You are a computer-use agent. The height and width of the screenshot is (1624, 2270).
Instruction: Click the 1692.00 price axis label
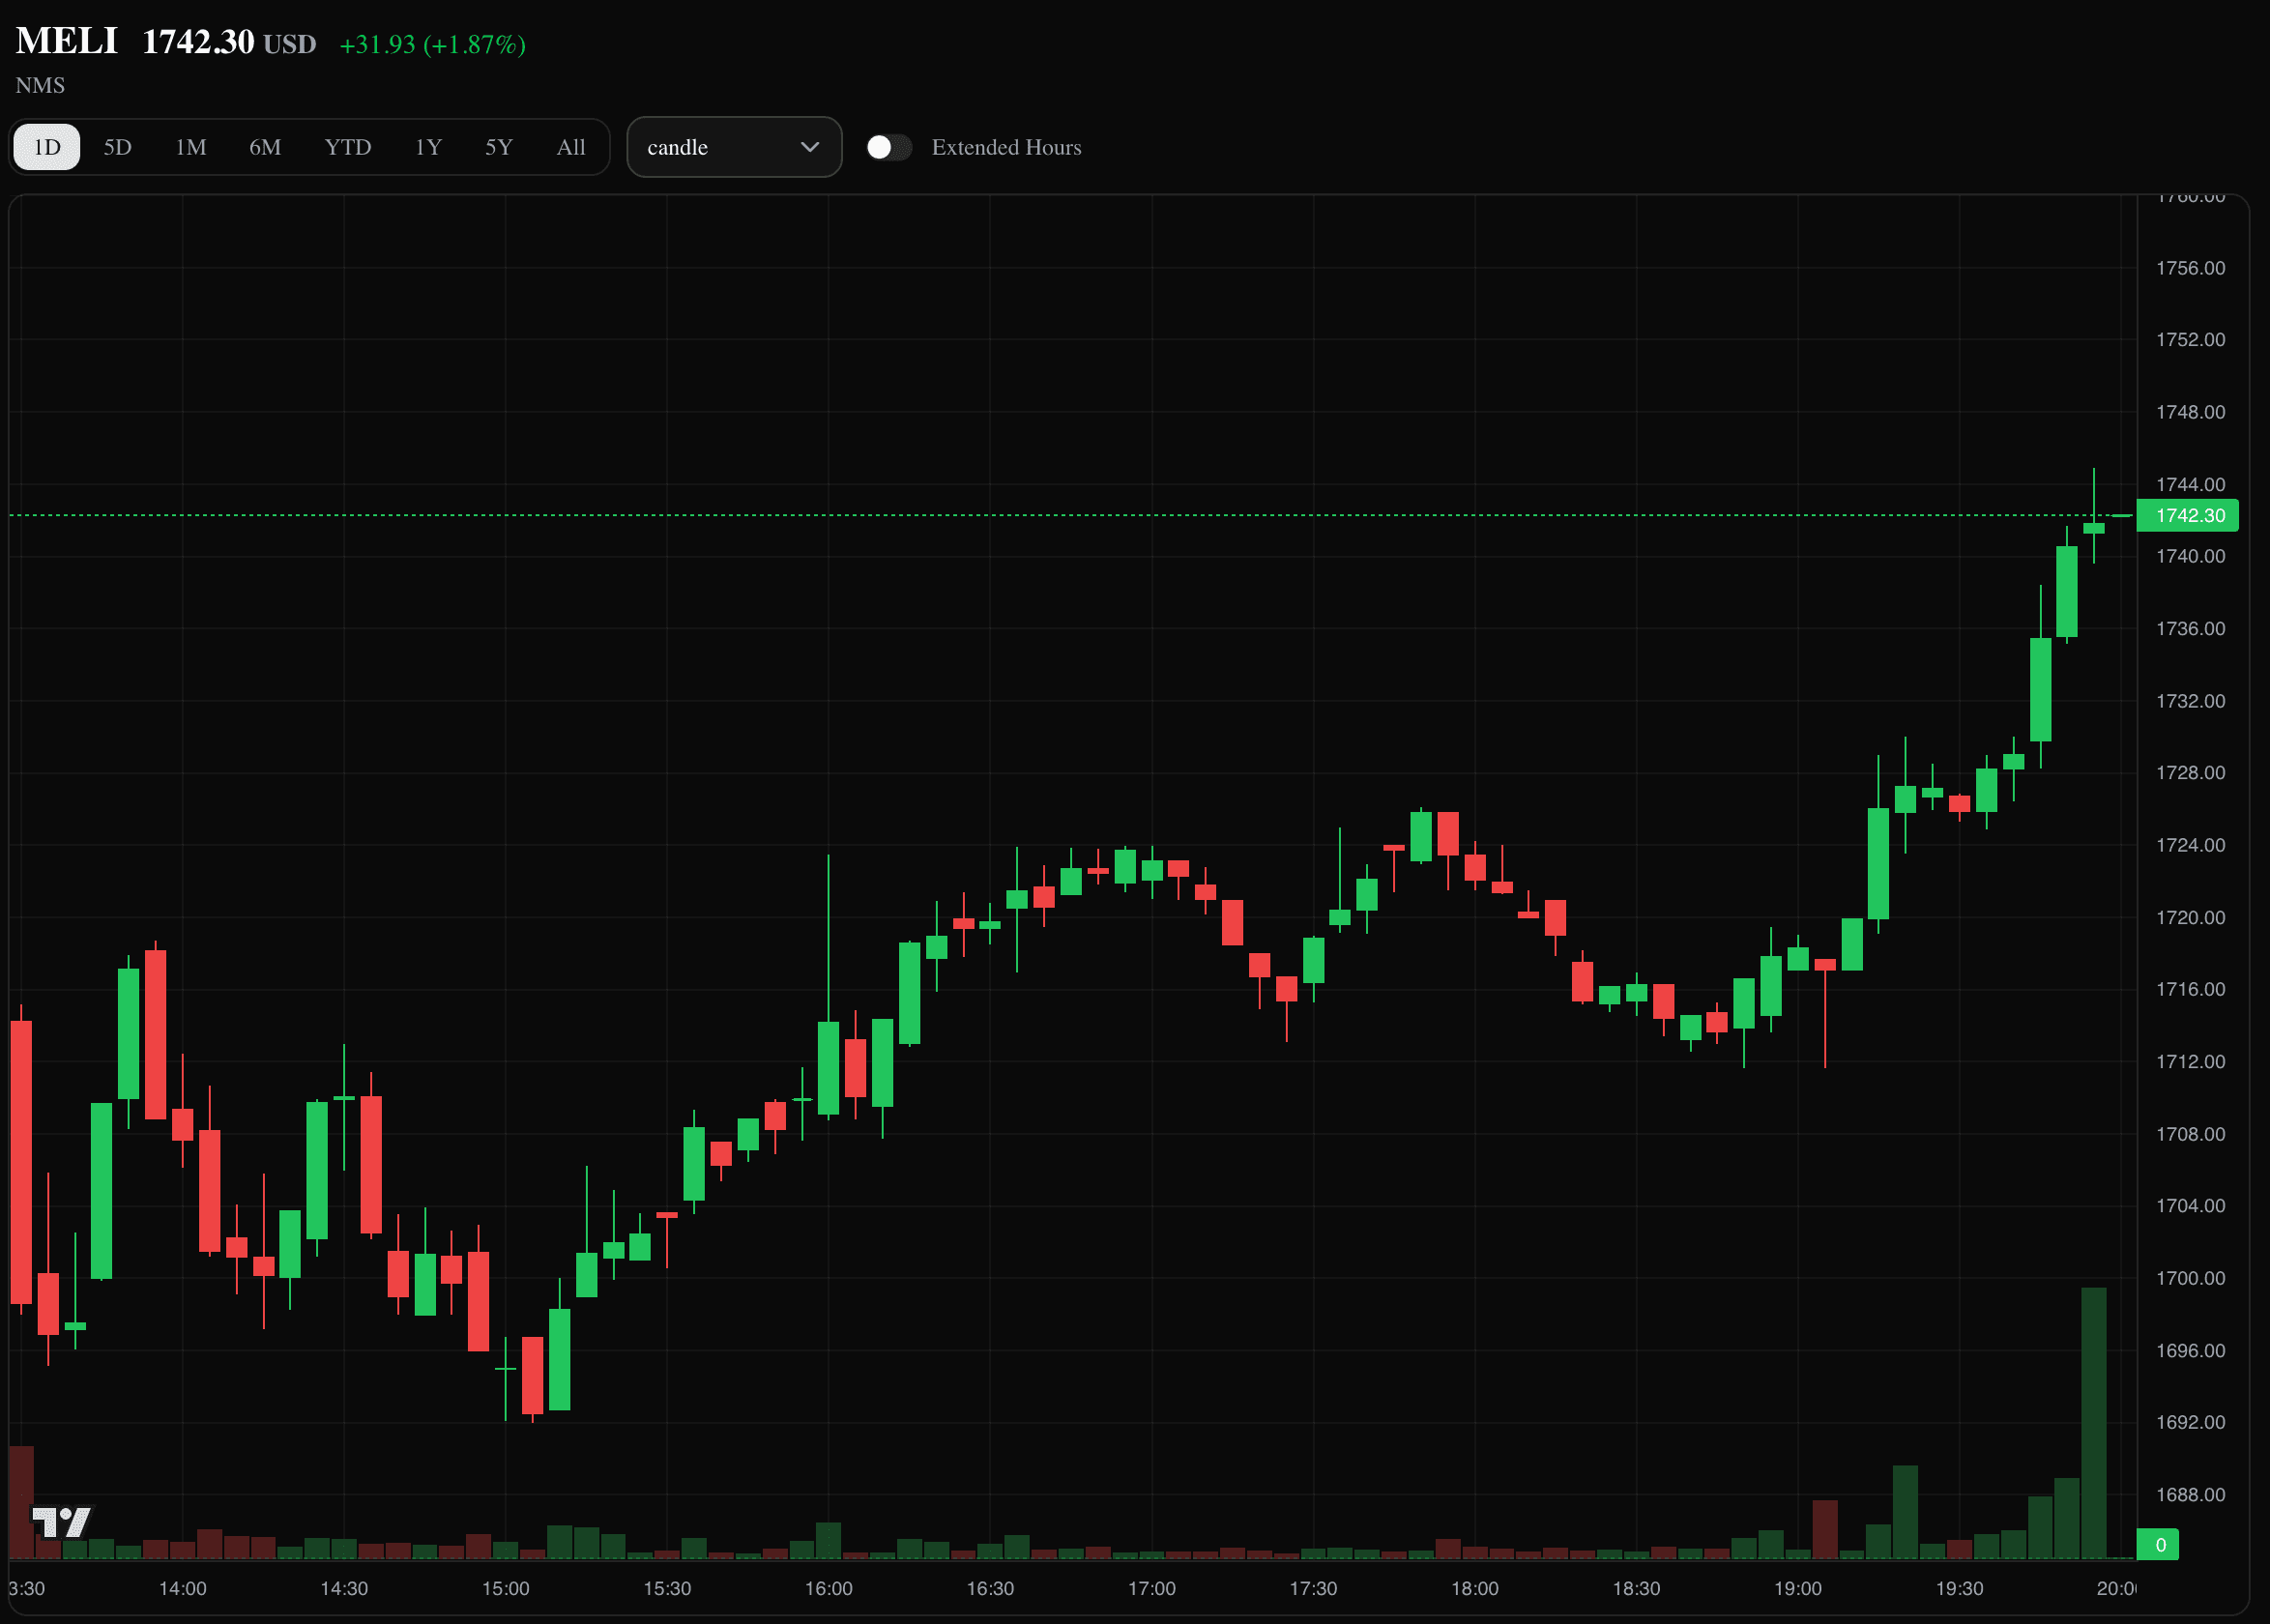pos(2191,1422)
